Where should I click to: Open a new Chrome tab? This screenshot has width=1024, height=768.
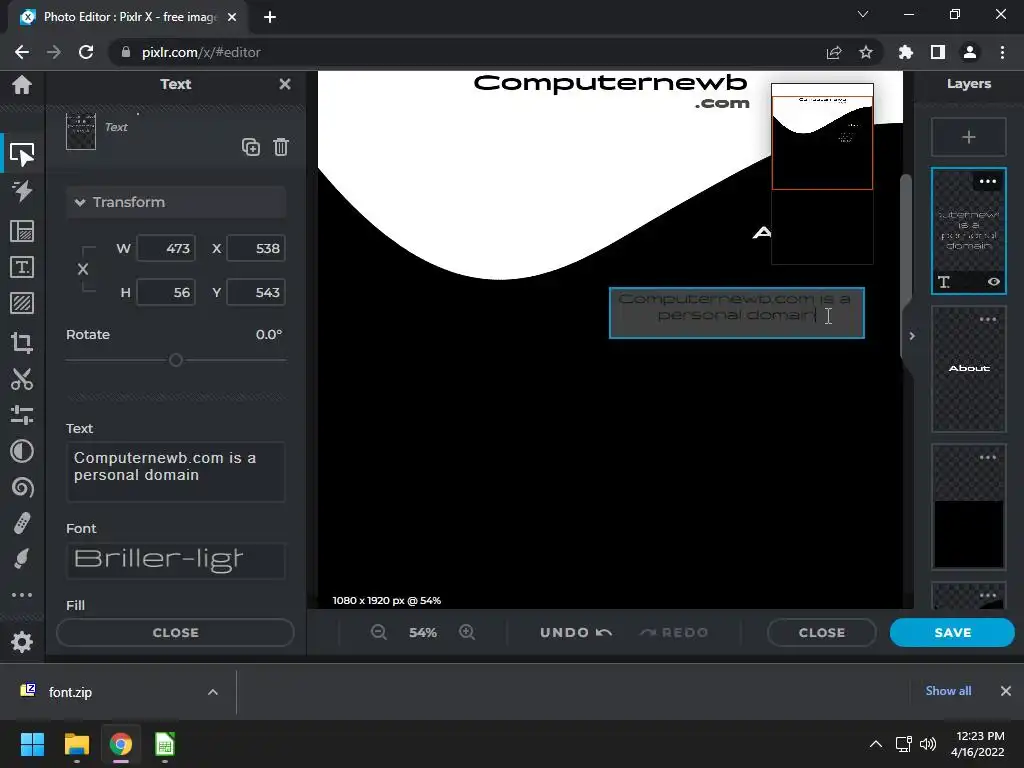(270, 17)
